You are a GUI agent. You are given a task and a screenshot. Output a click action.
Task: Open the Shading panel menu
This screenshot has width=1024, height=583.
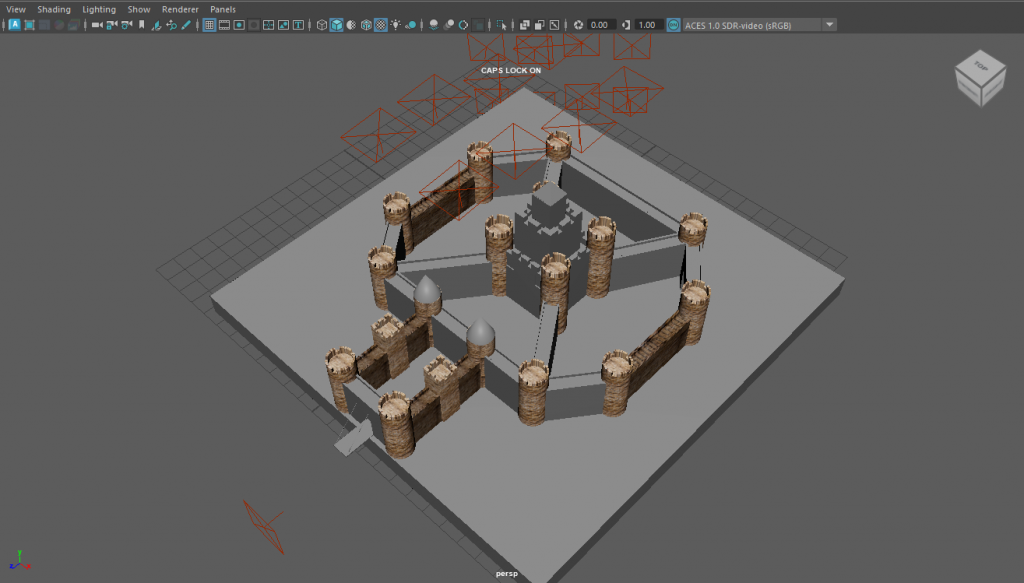(54, 9)
